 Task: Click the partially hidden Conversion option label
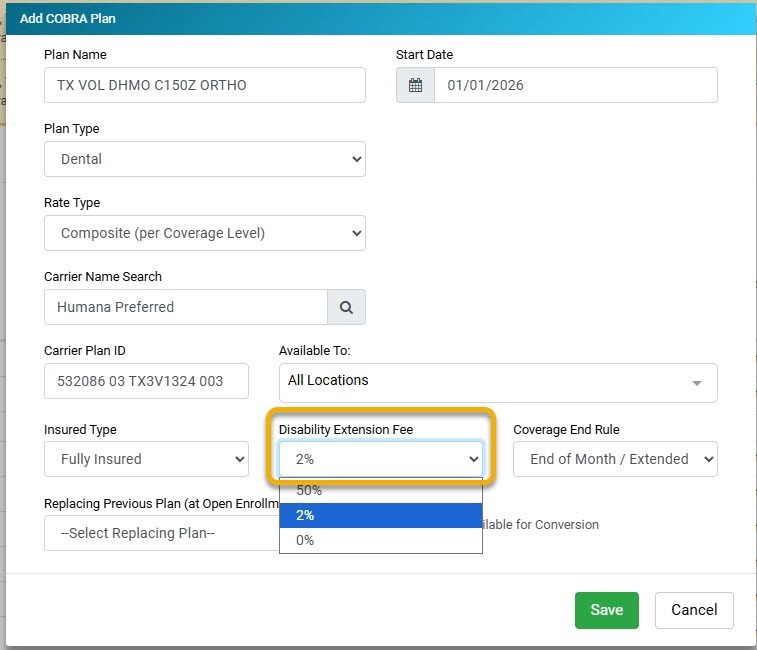point(541,524)
